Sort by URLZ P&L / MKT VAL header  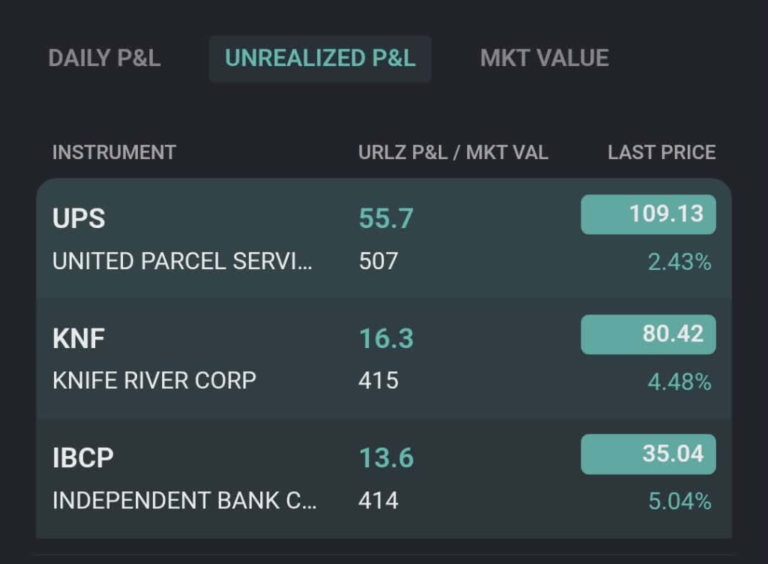pyautogui.click(x=453, y=152)
